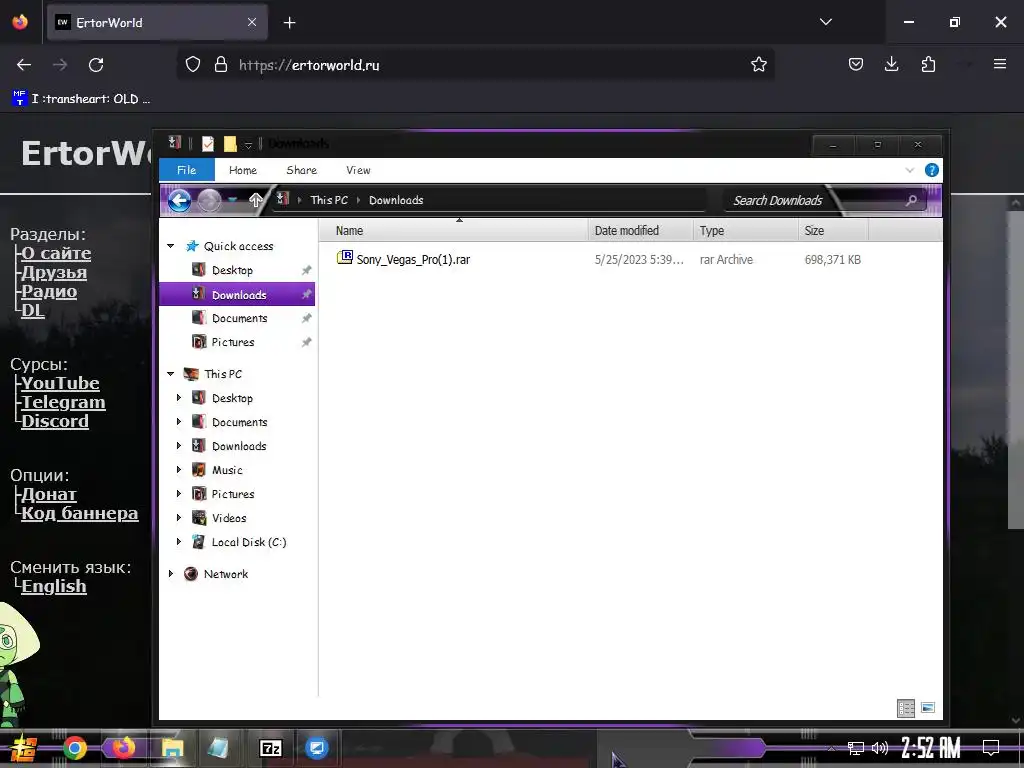Open the View ribbon tab
Screen dimensions: 1024x768
coord(358,170)
